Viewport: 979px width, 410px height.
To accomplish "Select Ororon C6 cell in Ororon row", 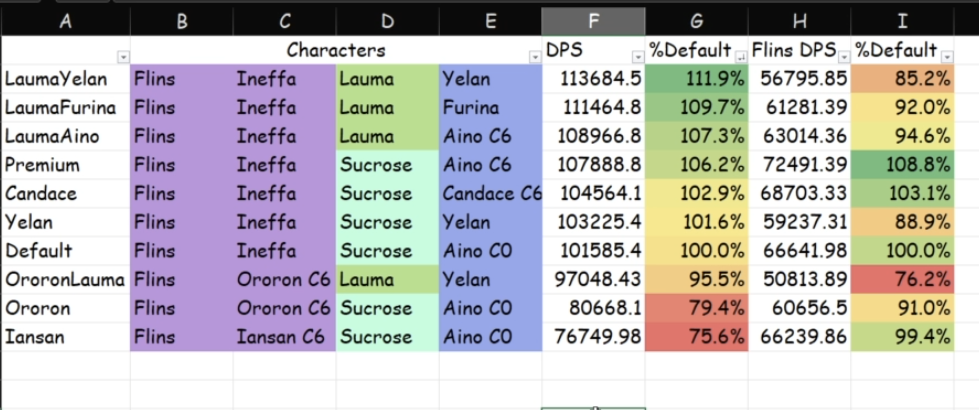I will [x=285, y=308].
